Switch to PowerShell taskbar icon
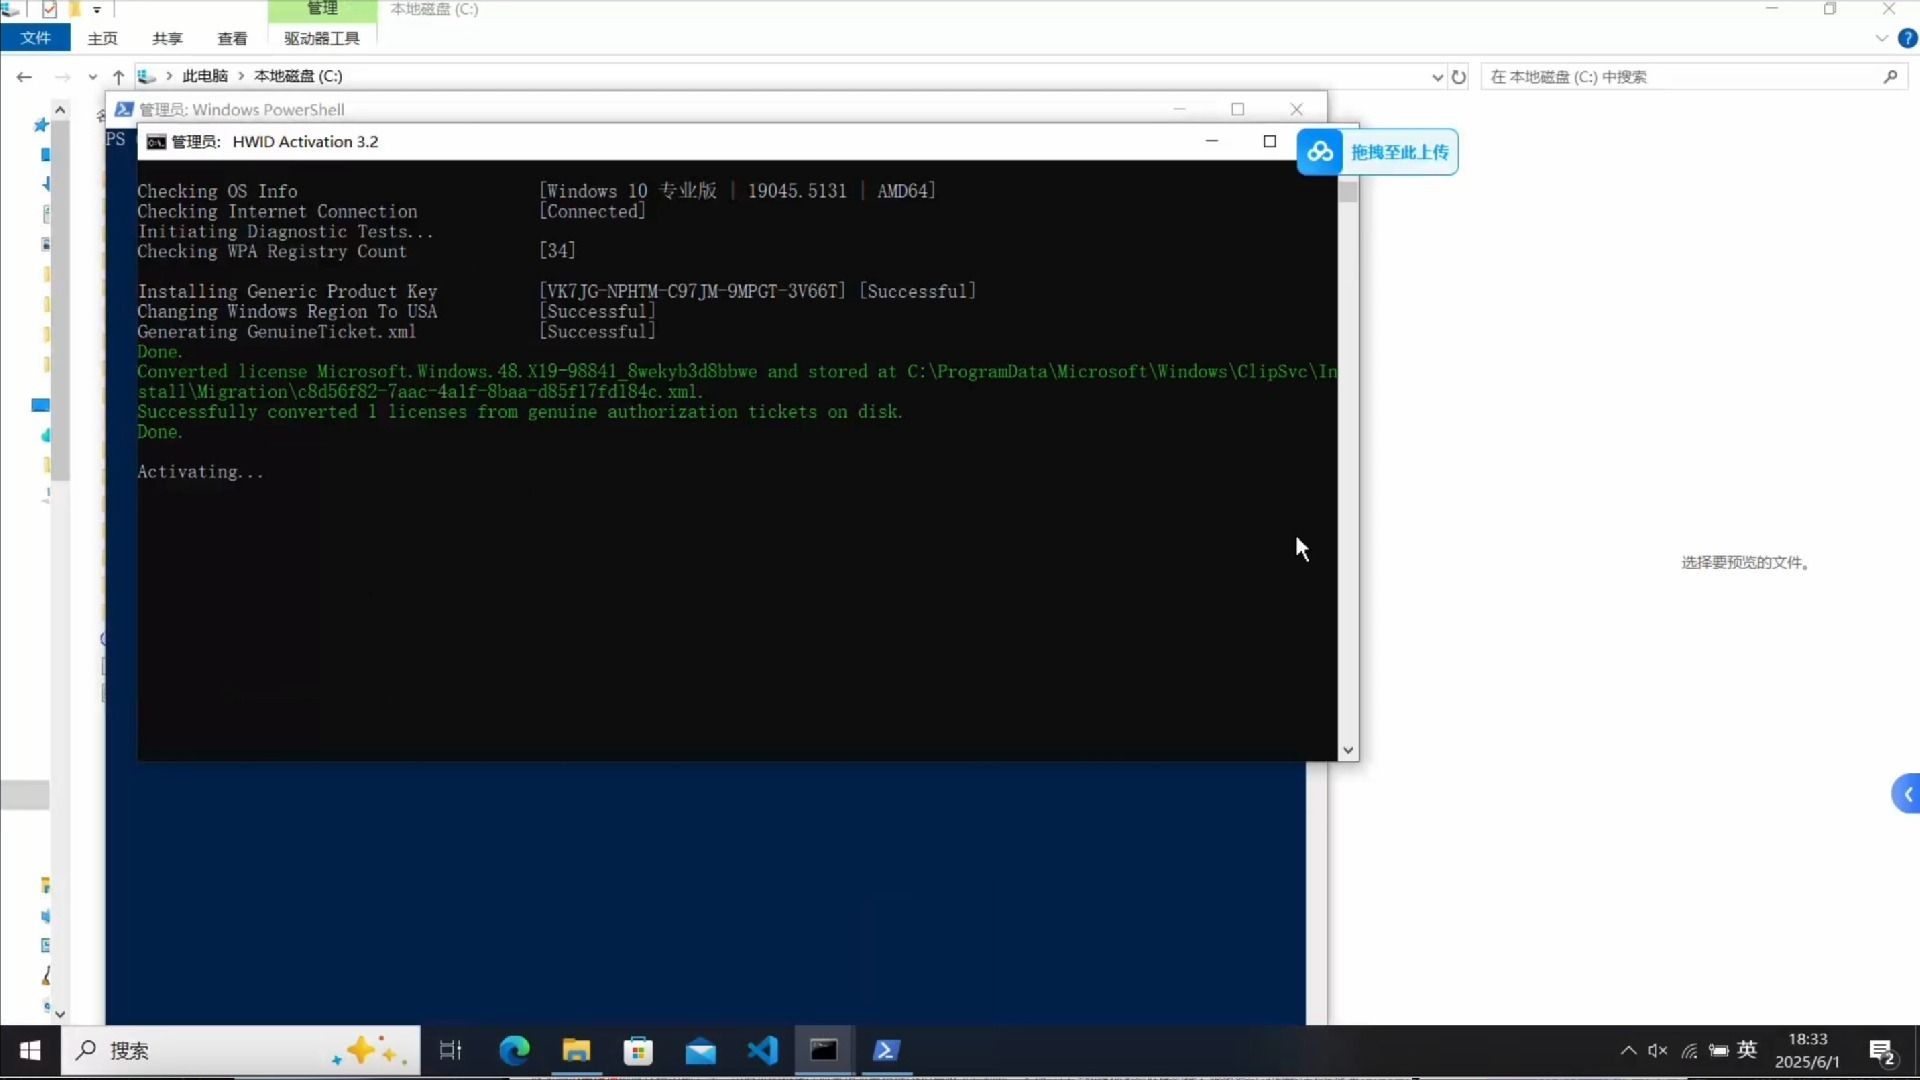Image resolution: width=1920 pixels, height=1080 pixels. 886,1050
